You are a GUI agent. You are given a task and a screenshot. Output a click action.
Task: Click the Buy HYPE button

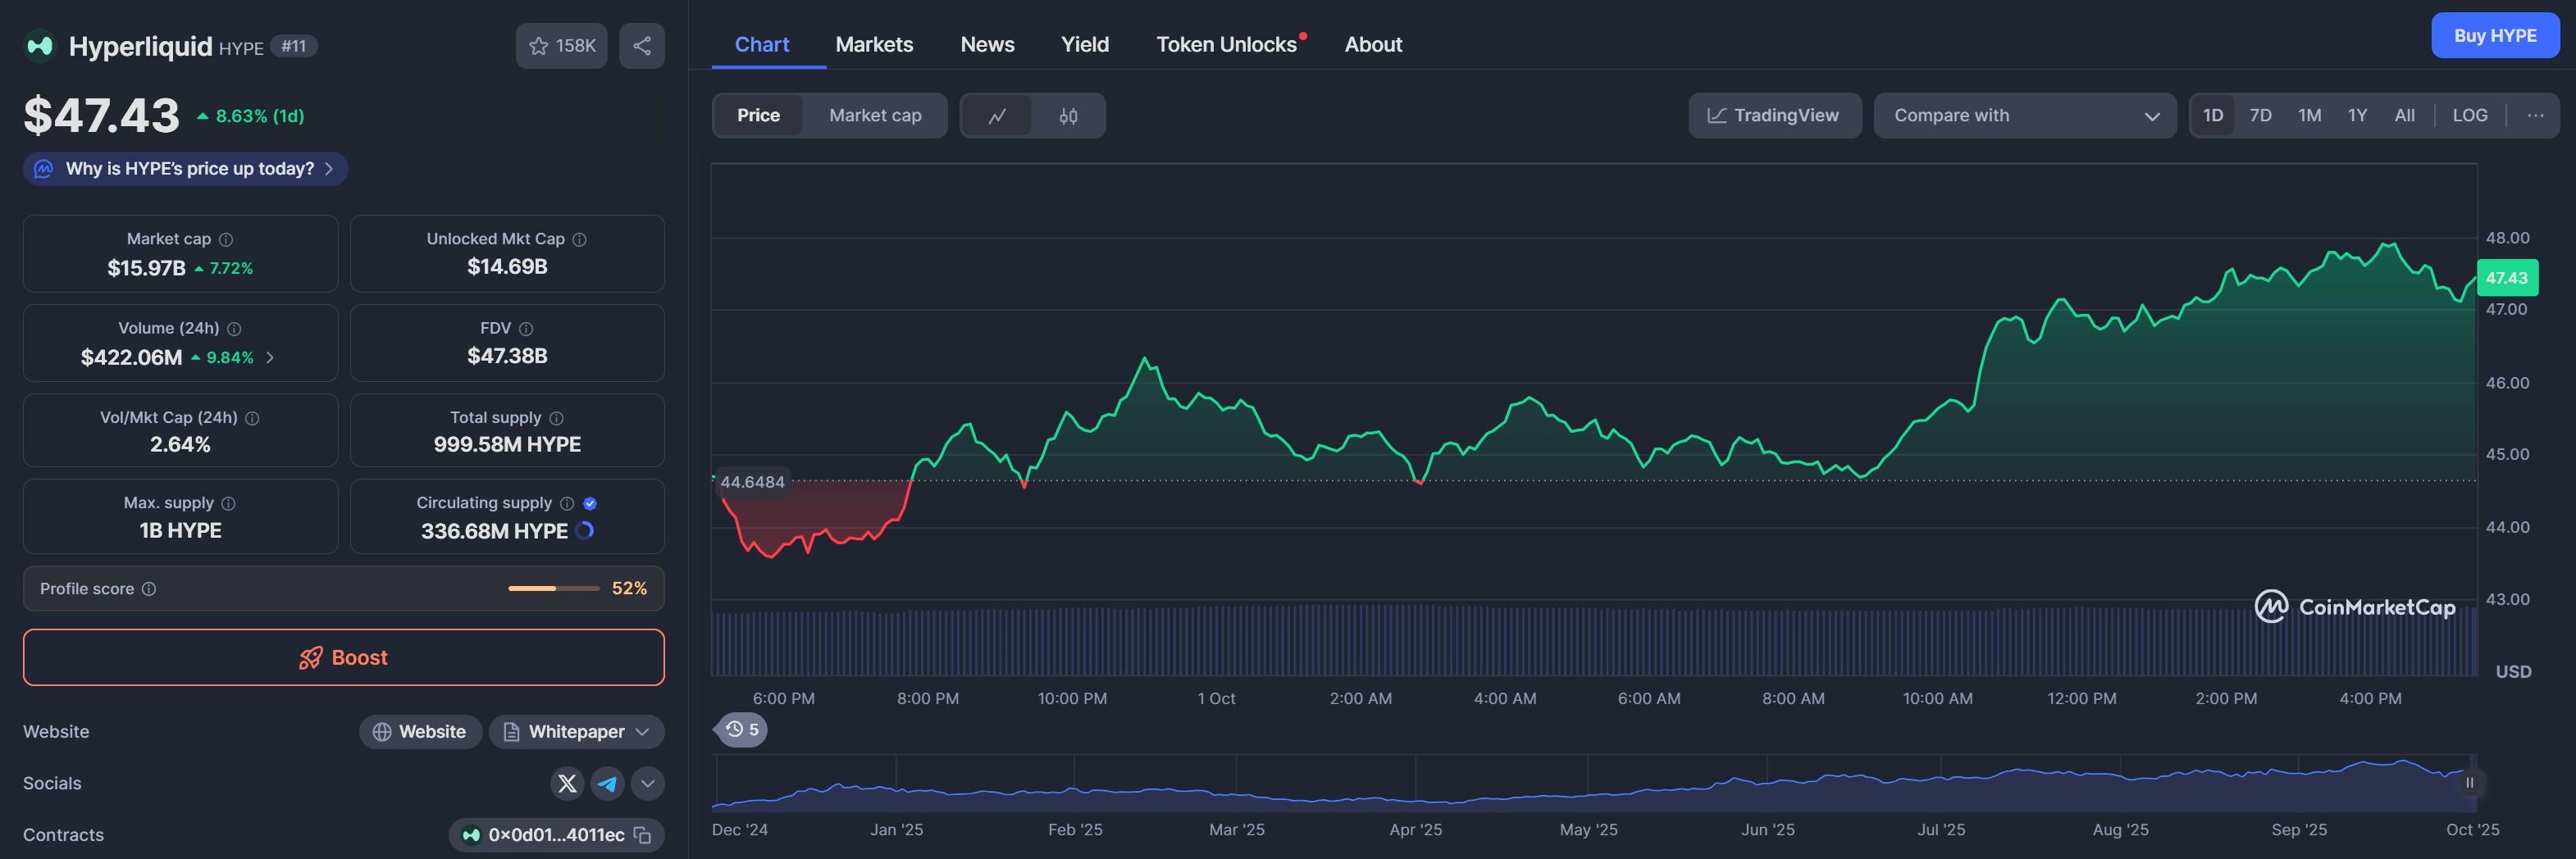pos(2494,36)
